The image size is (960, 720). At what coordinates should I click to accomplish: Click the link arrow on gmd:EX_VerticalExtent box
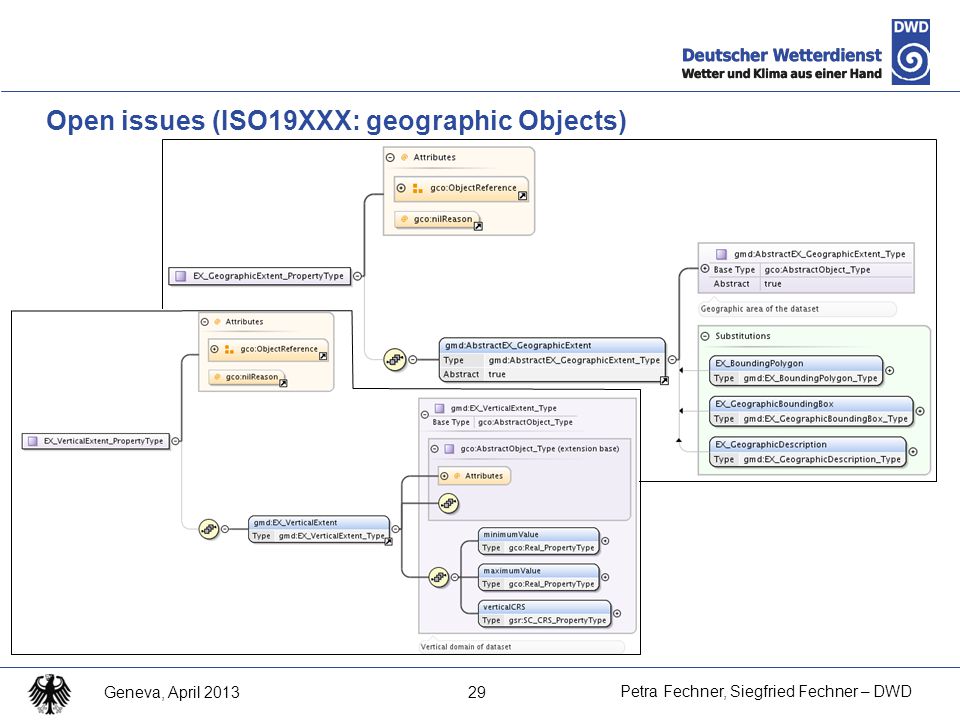(x=388, y=542)
